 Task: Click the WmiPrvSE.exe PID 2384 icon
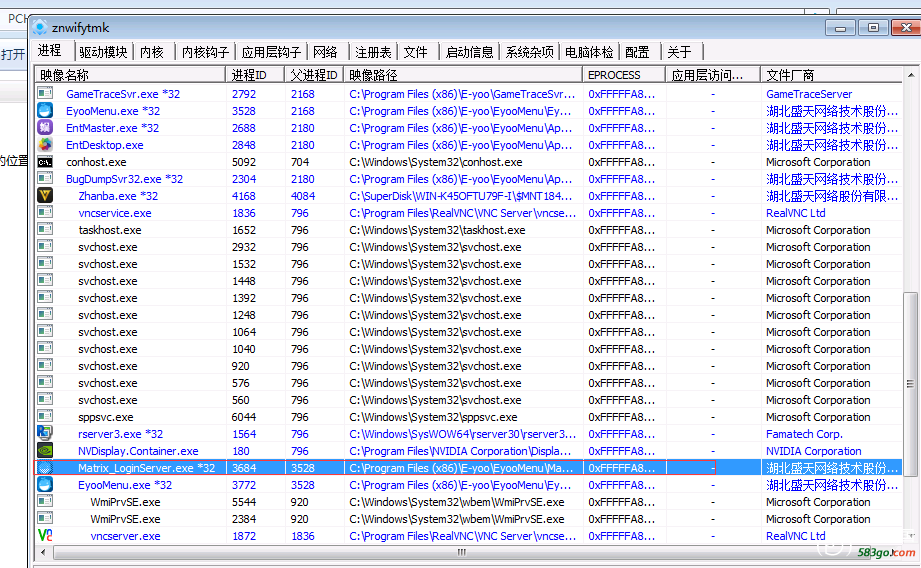click(45, 519)
